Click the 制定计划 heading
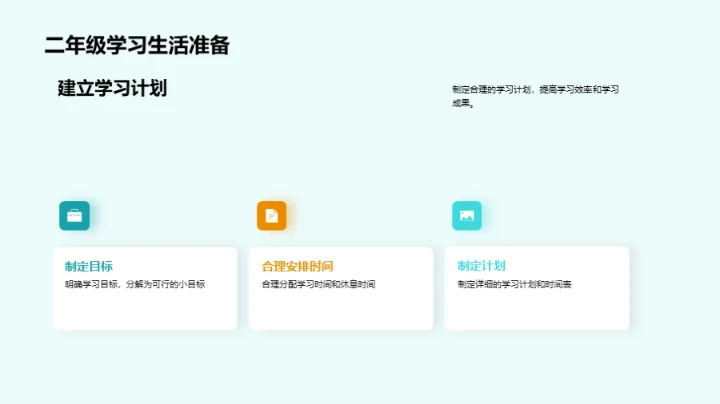The image size is (720, 404). tap(481, 266)
